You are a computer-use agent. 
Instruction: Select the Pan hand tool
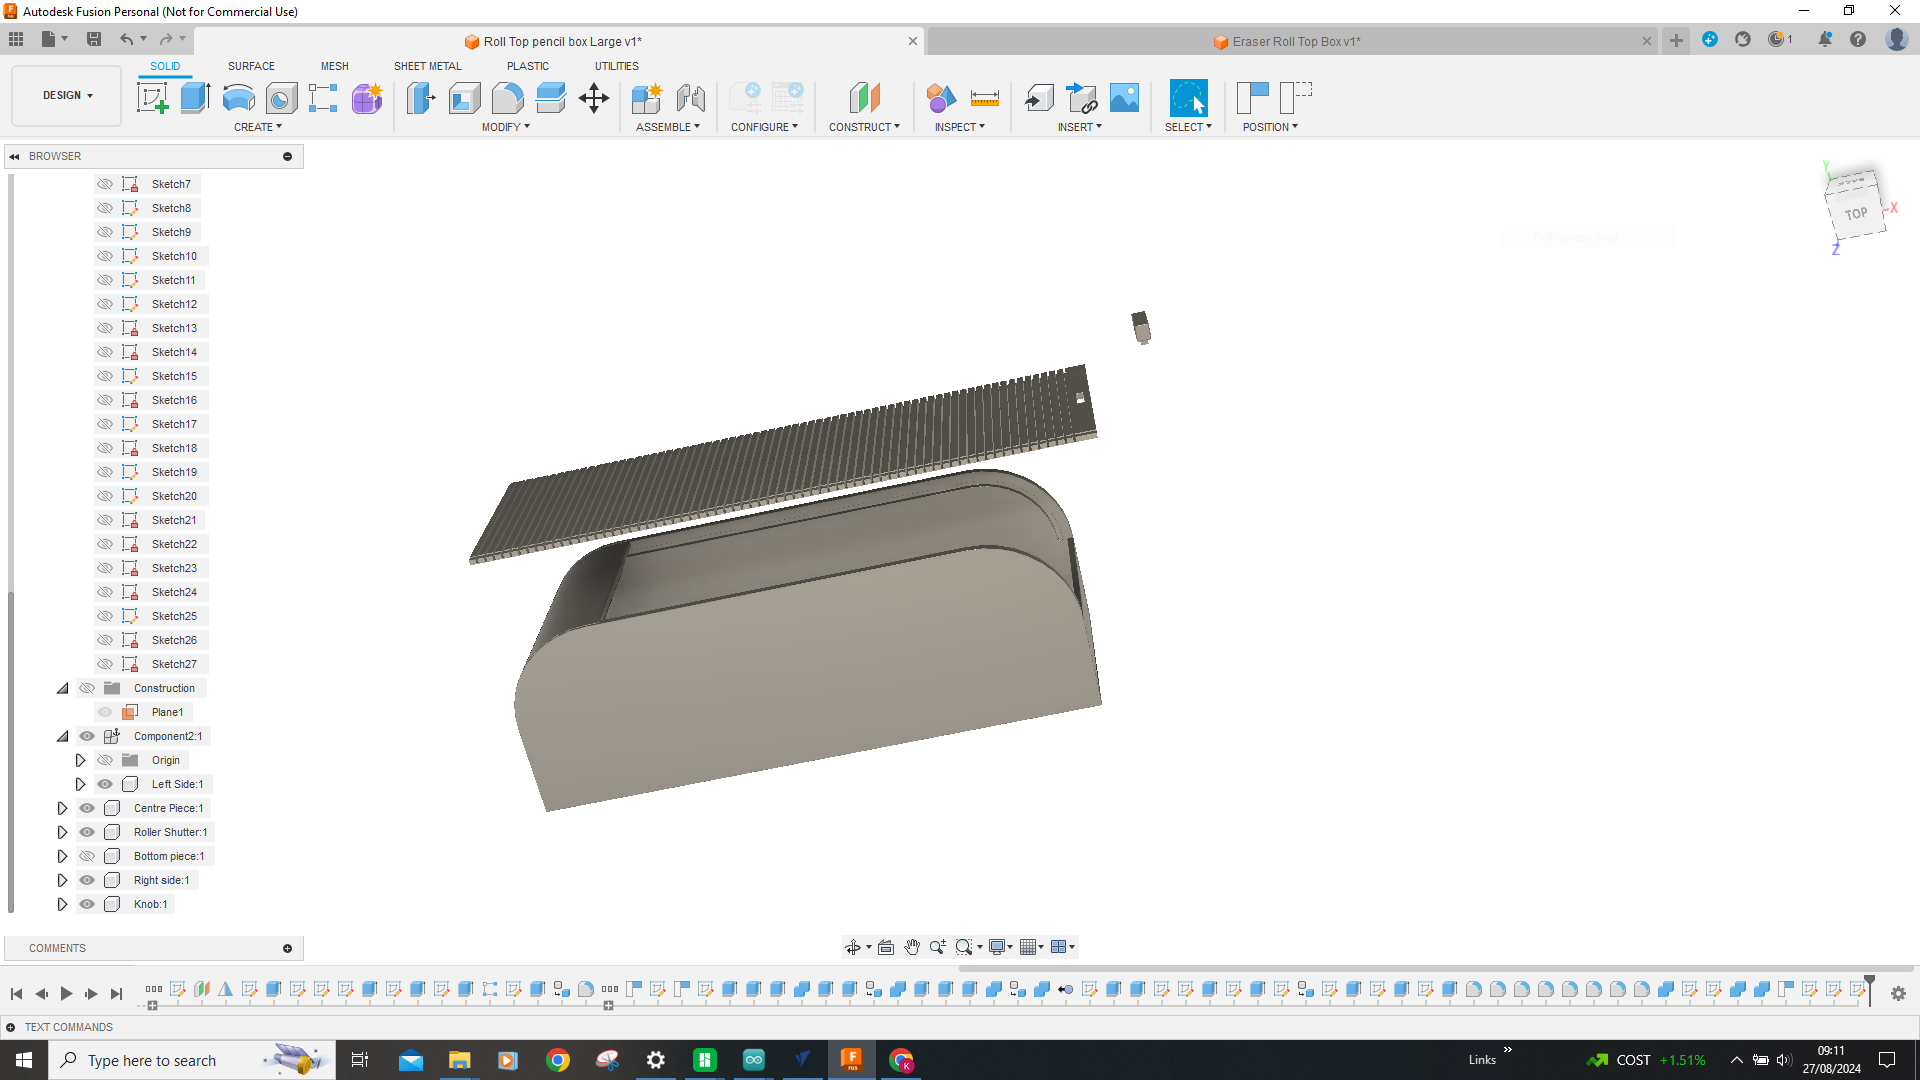912,947
